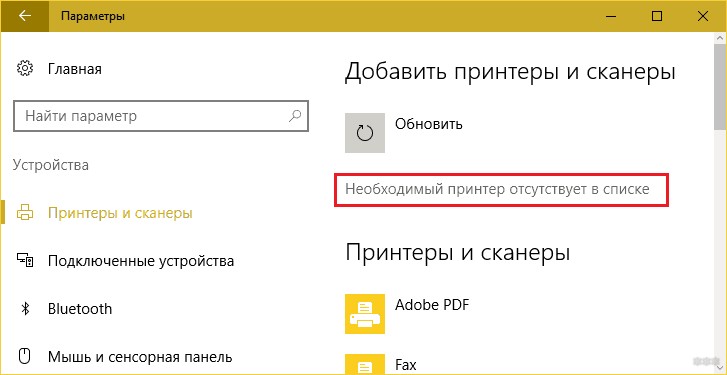The width and height of the screenshot is (727, 375).
Task: Open Мышь и сенсорная панель settings
Action: [140, 357]
